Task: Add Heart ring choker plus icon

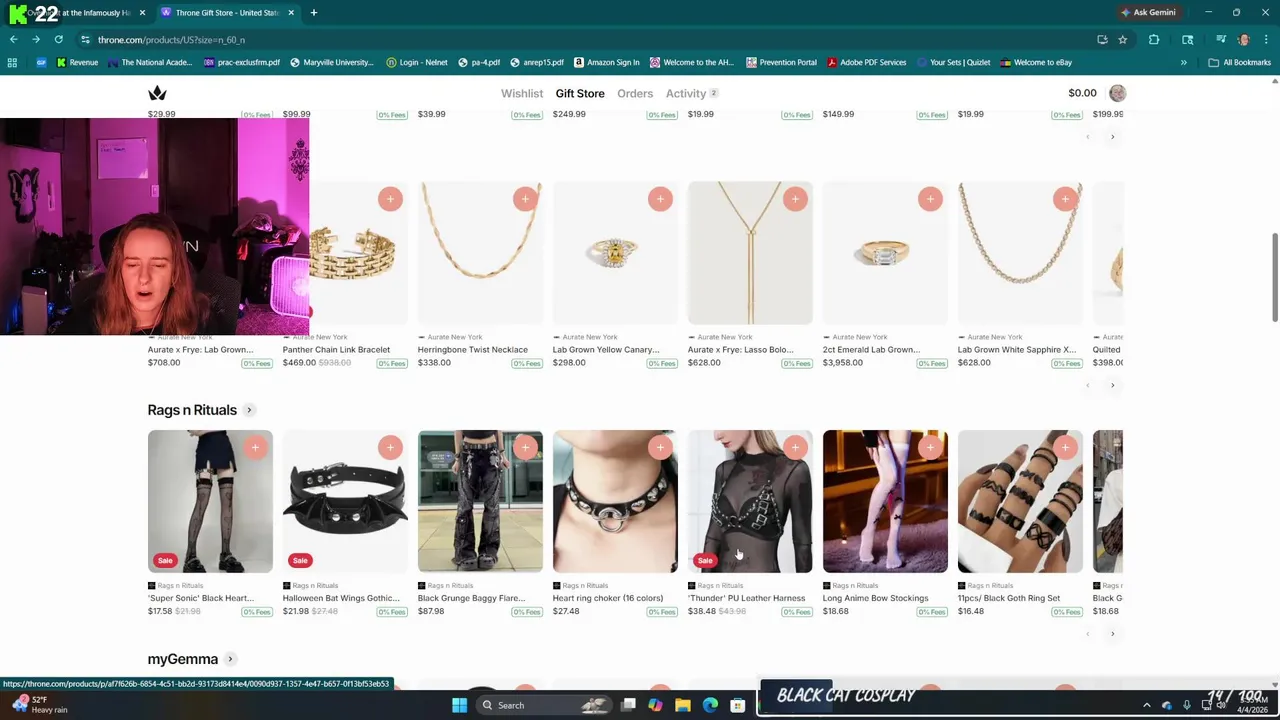Action: tap(660, 448)
